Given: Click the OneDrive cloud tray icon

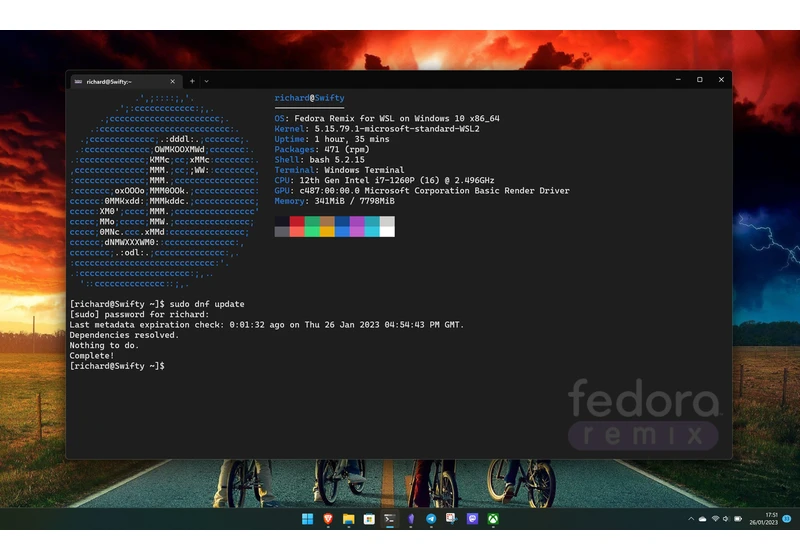Looking at the screenshot, I should [703, 519].
